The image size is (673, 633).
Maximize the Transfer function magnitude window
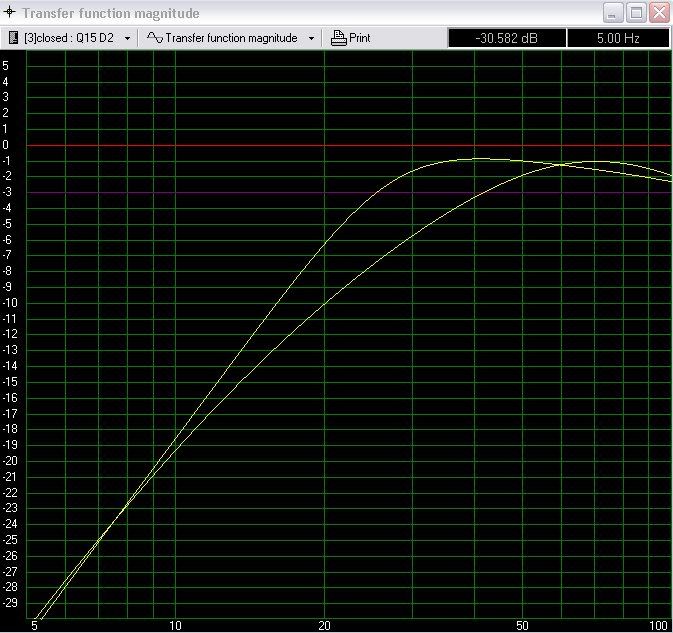(x=636, y=13)
